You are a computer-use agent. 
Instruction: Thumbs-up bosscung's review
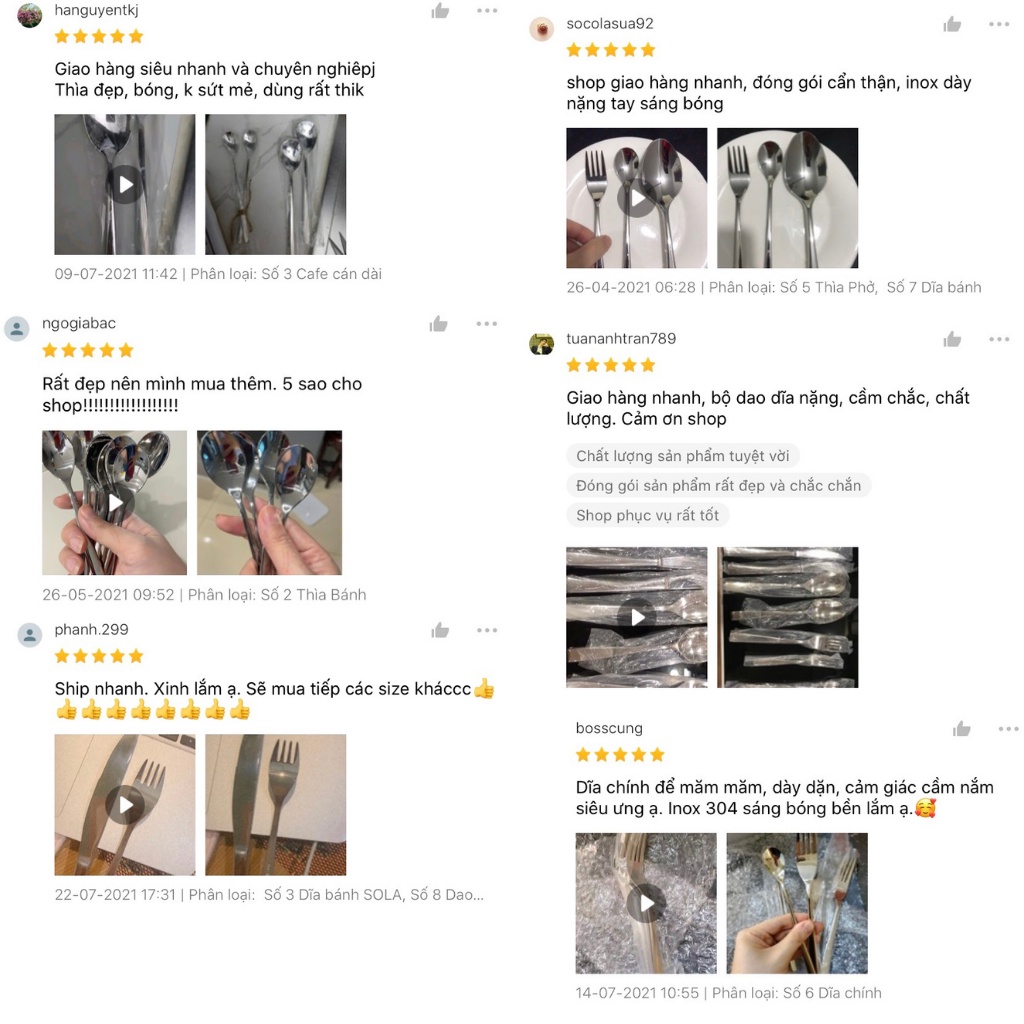(961, 729)
